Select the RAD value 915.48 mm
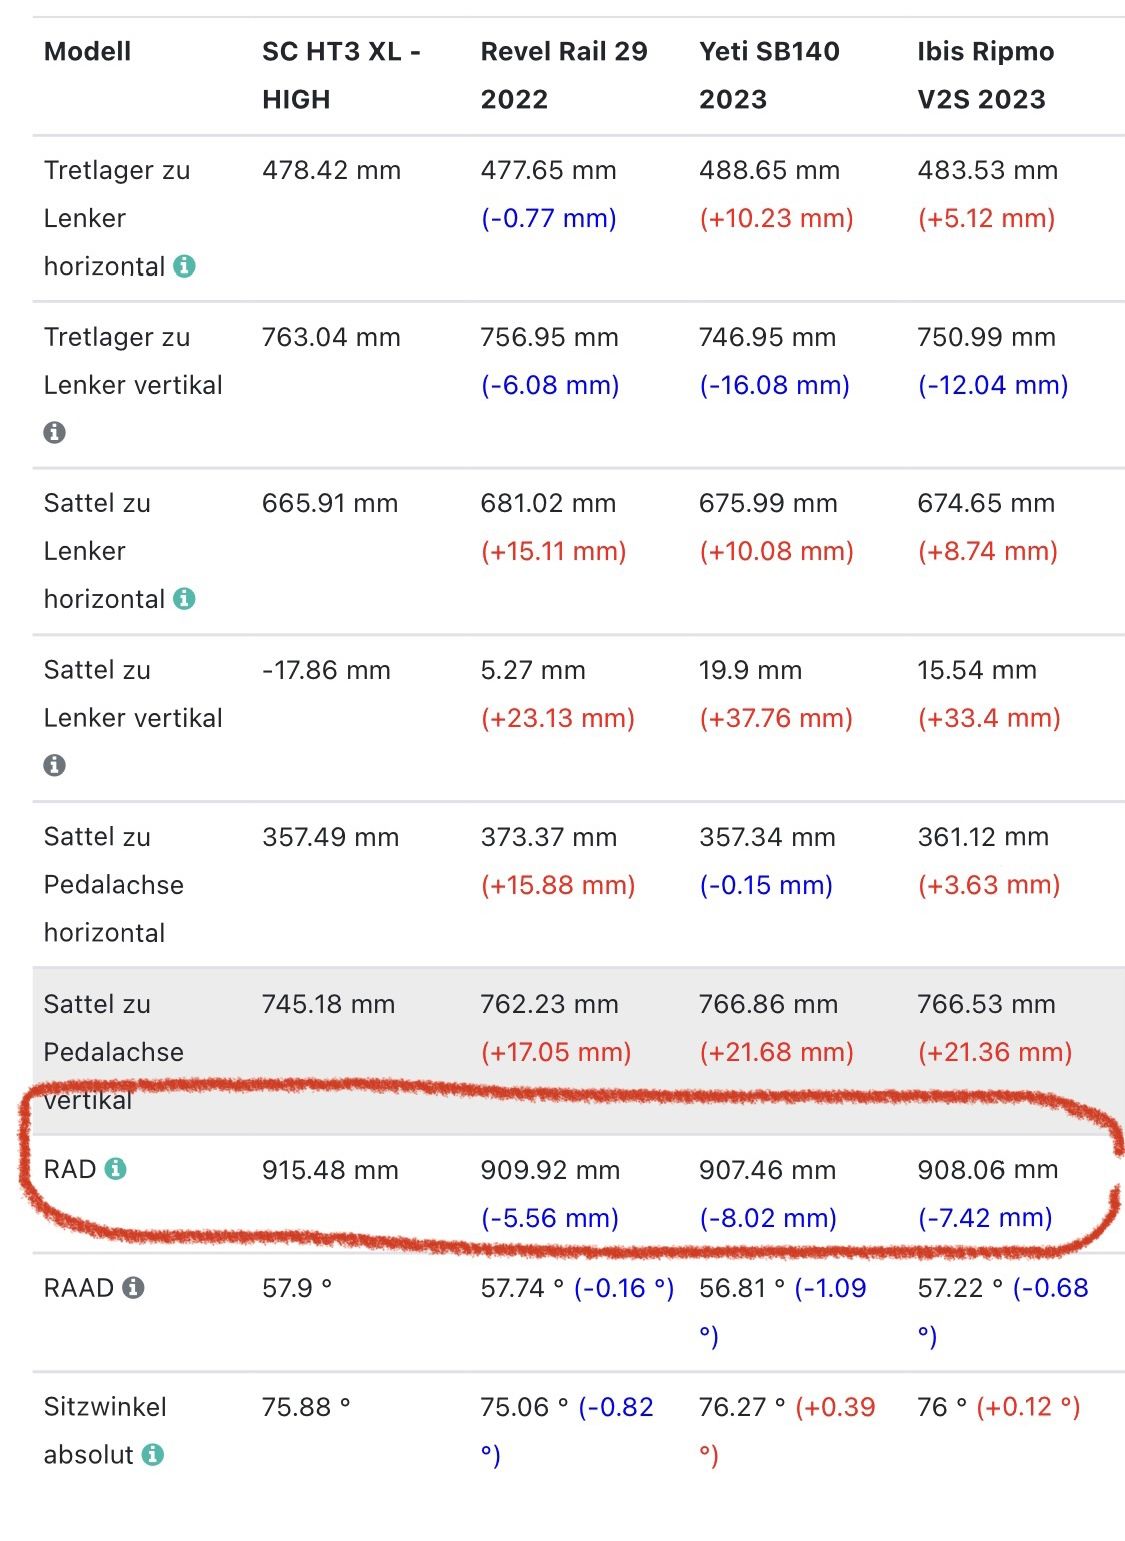Screen dimensions: 1125x1541 [330, 1170]
